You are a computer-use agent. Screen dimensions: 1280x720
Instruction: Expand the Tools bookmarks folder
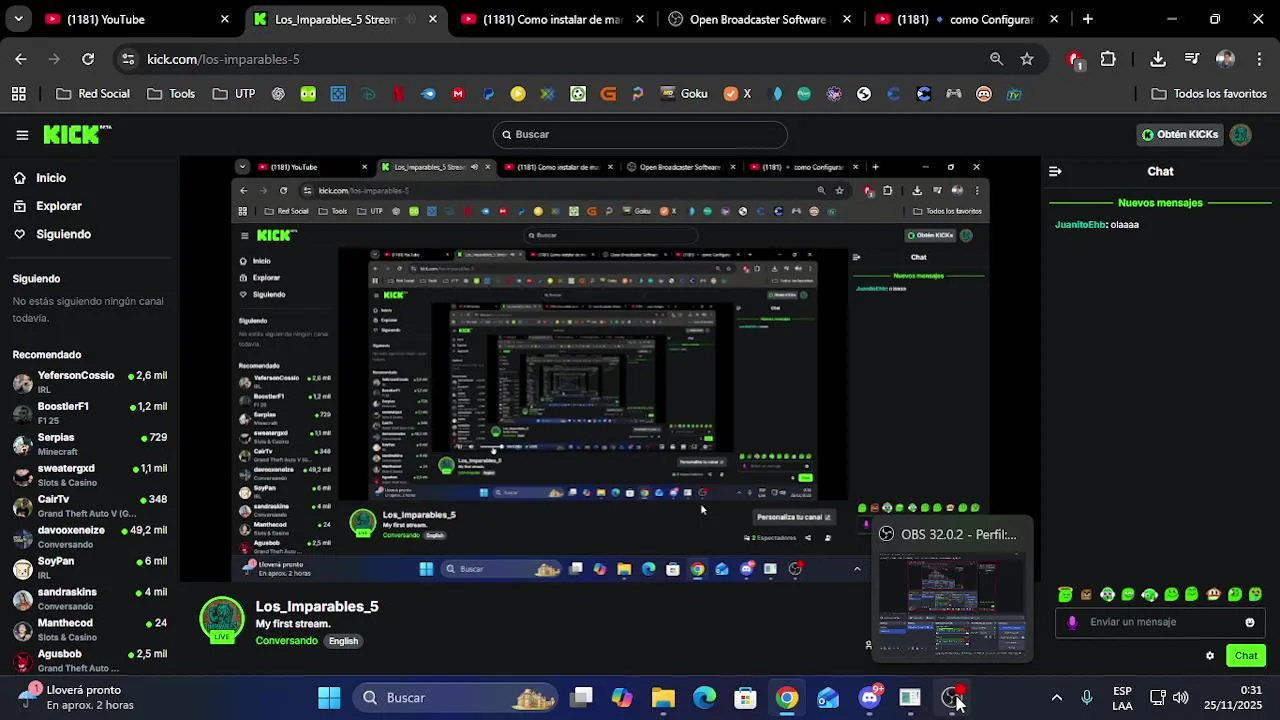pyautogui.click(x=171, y=94)
